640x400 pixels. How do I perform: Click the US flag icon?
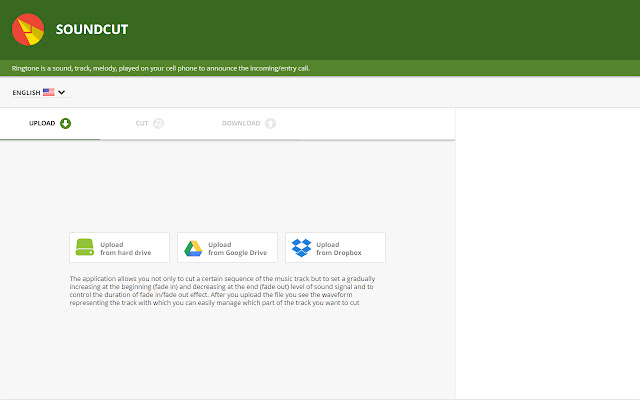pos(49,92)
